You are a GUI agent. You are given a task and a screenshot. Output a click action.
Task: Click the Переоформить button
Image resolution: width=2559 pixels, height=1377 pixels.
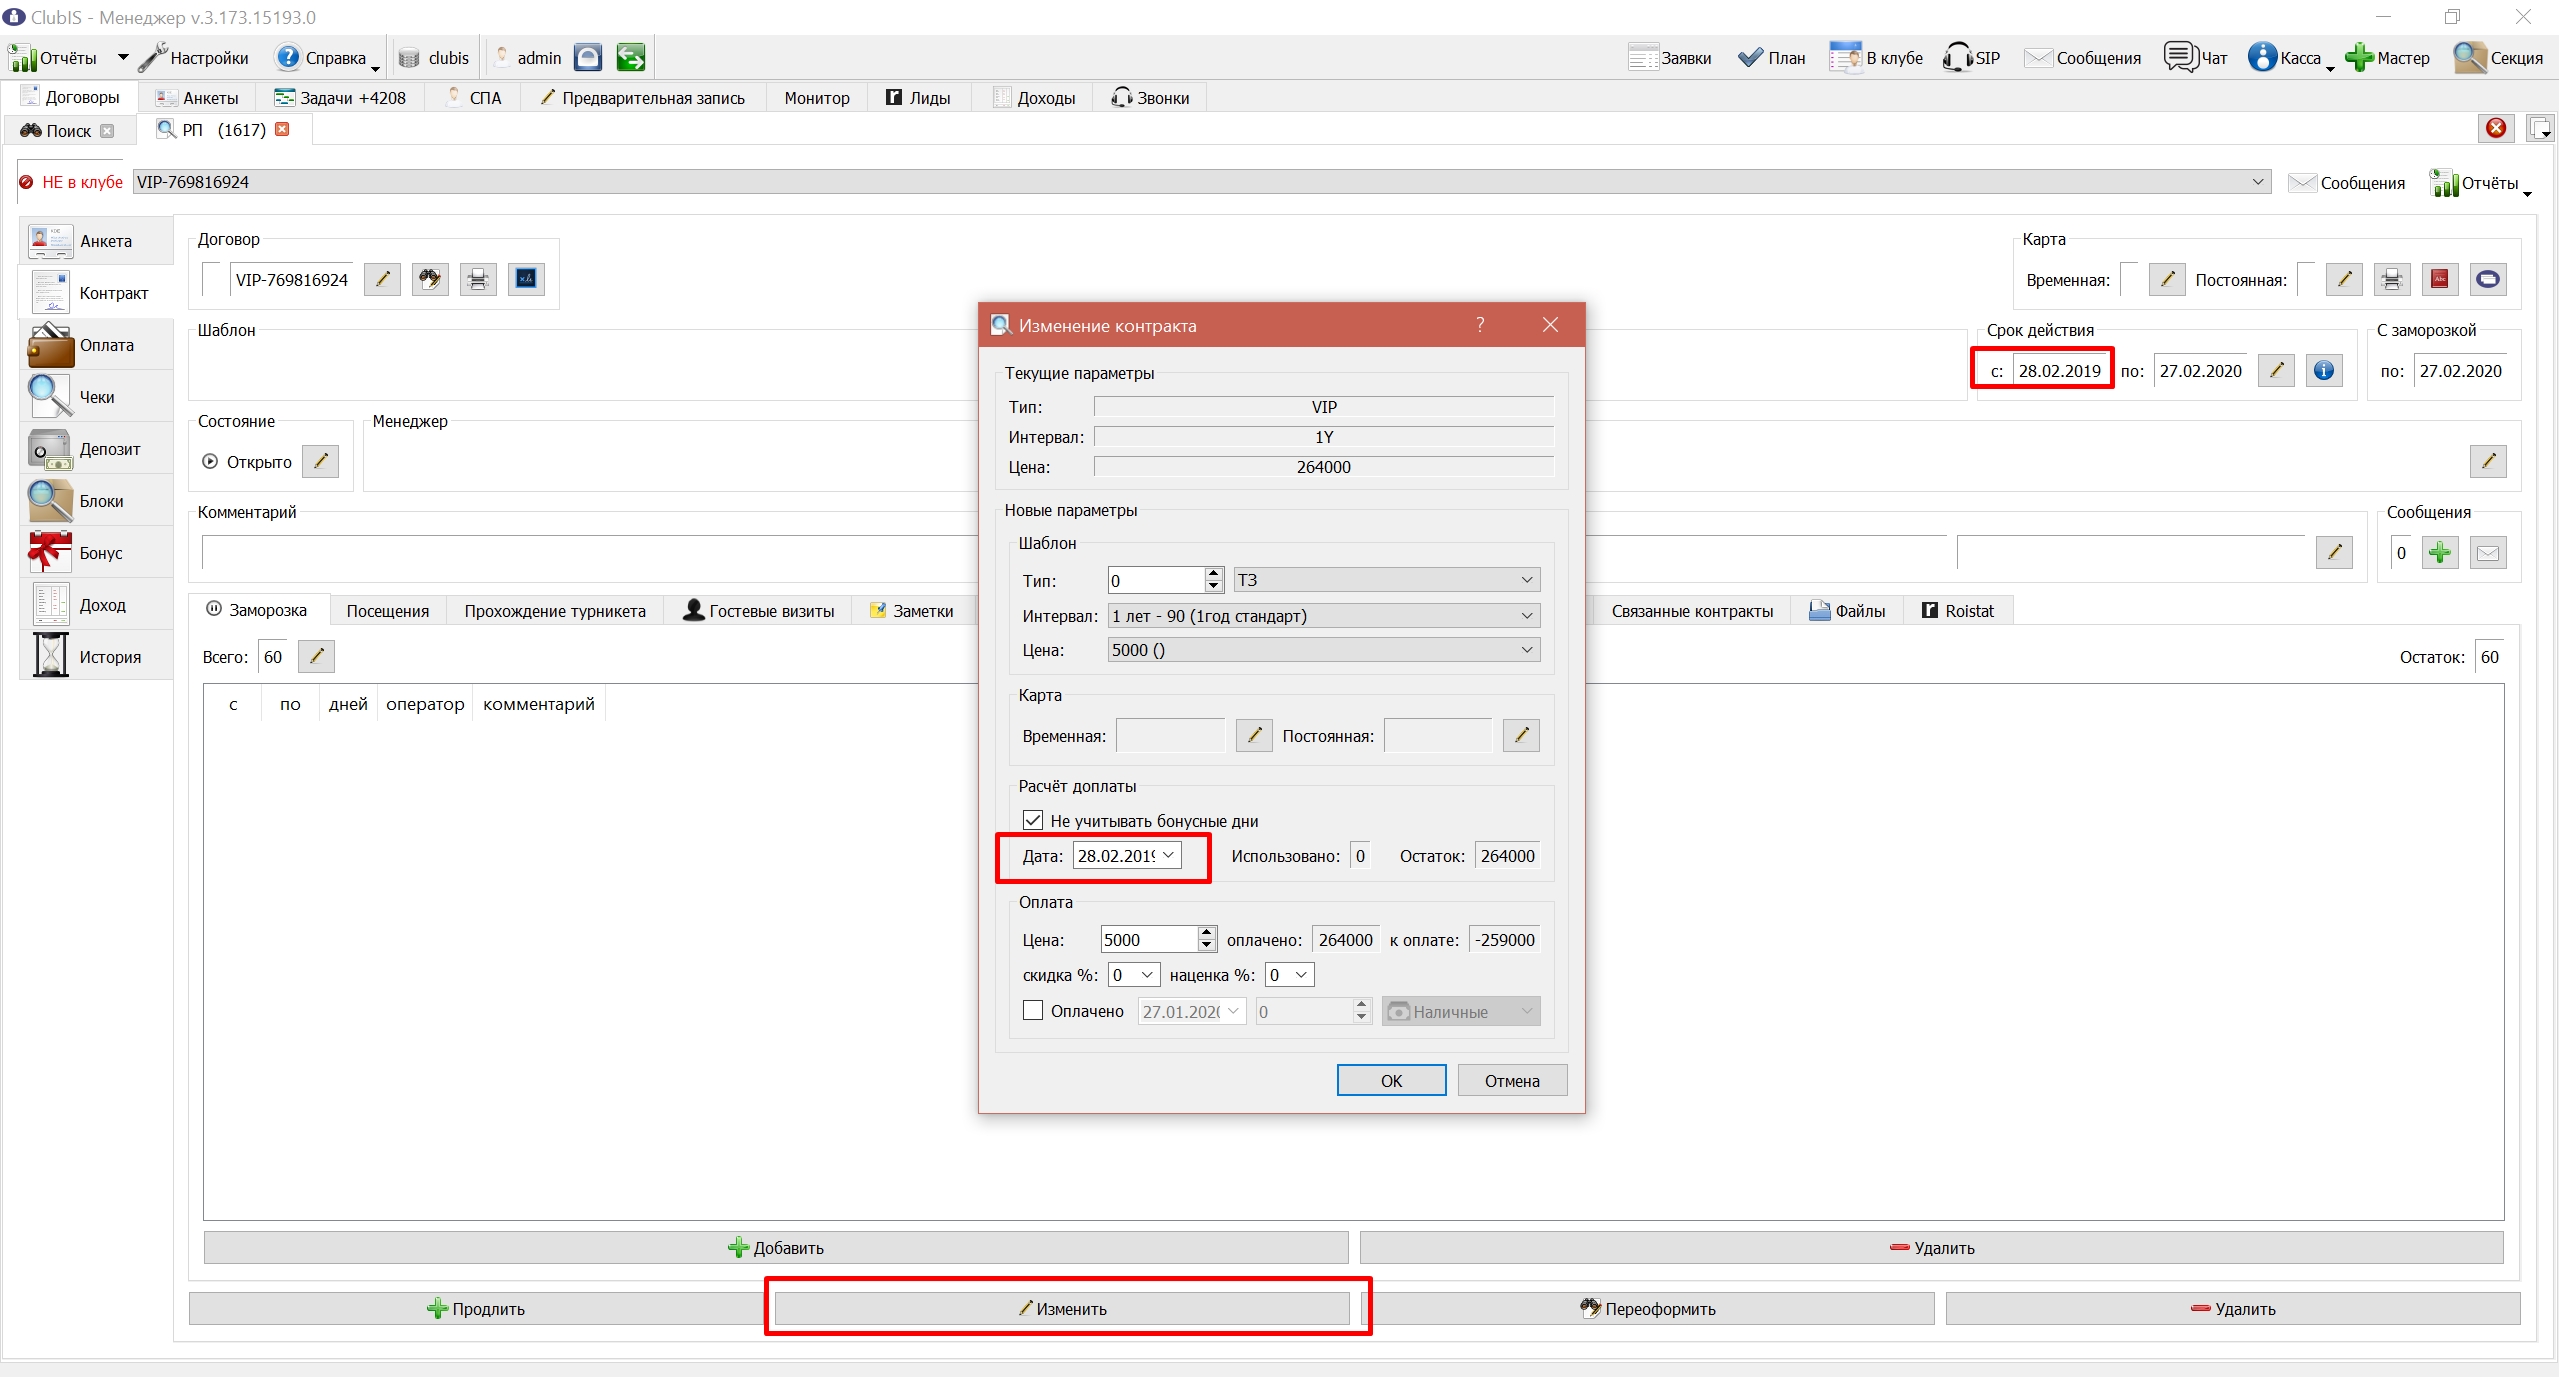pyautogui.click(x=1648, y=1309)
